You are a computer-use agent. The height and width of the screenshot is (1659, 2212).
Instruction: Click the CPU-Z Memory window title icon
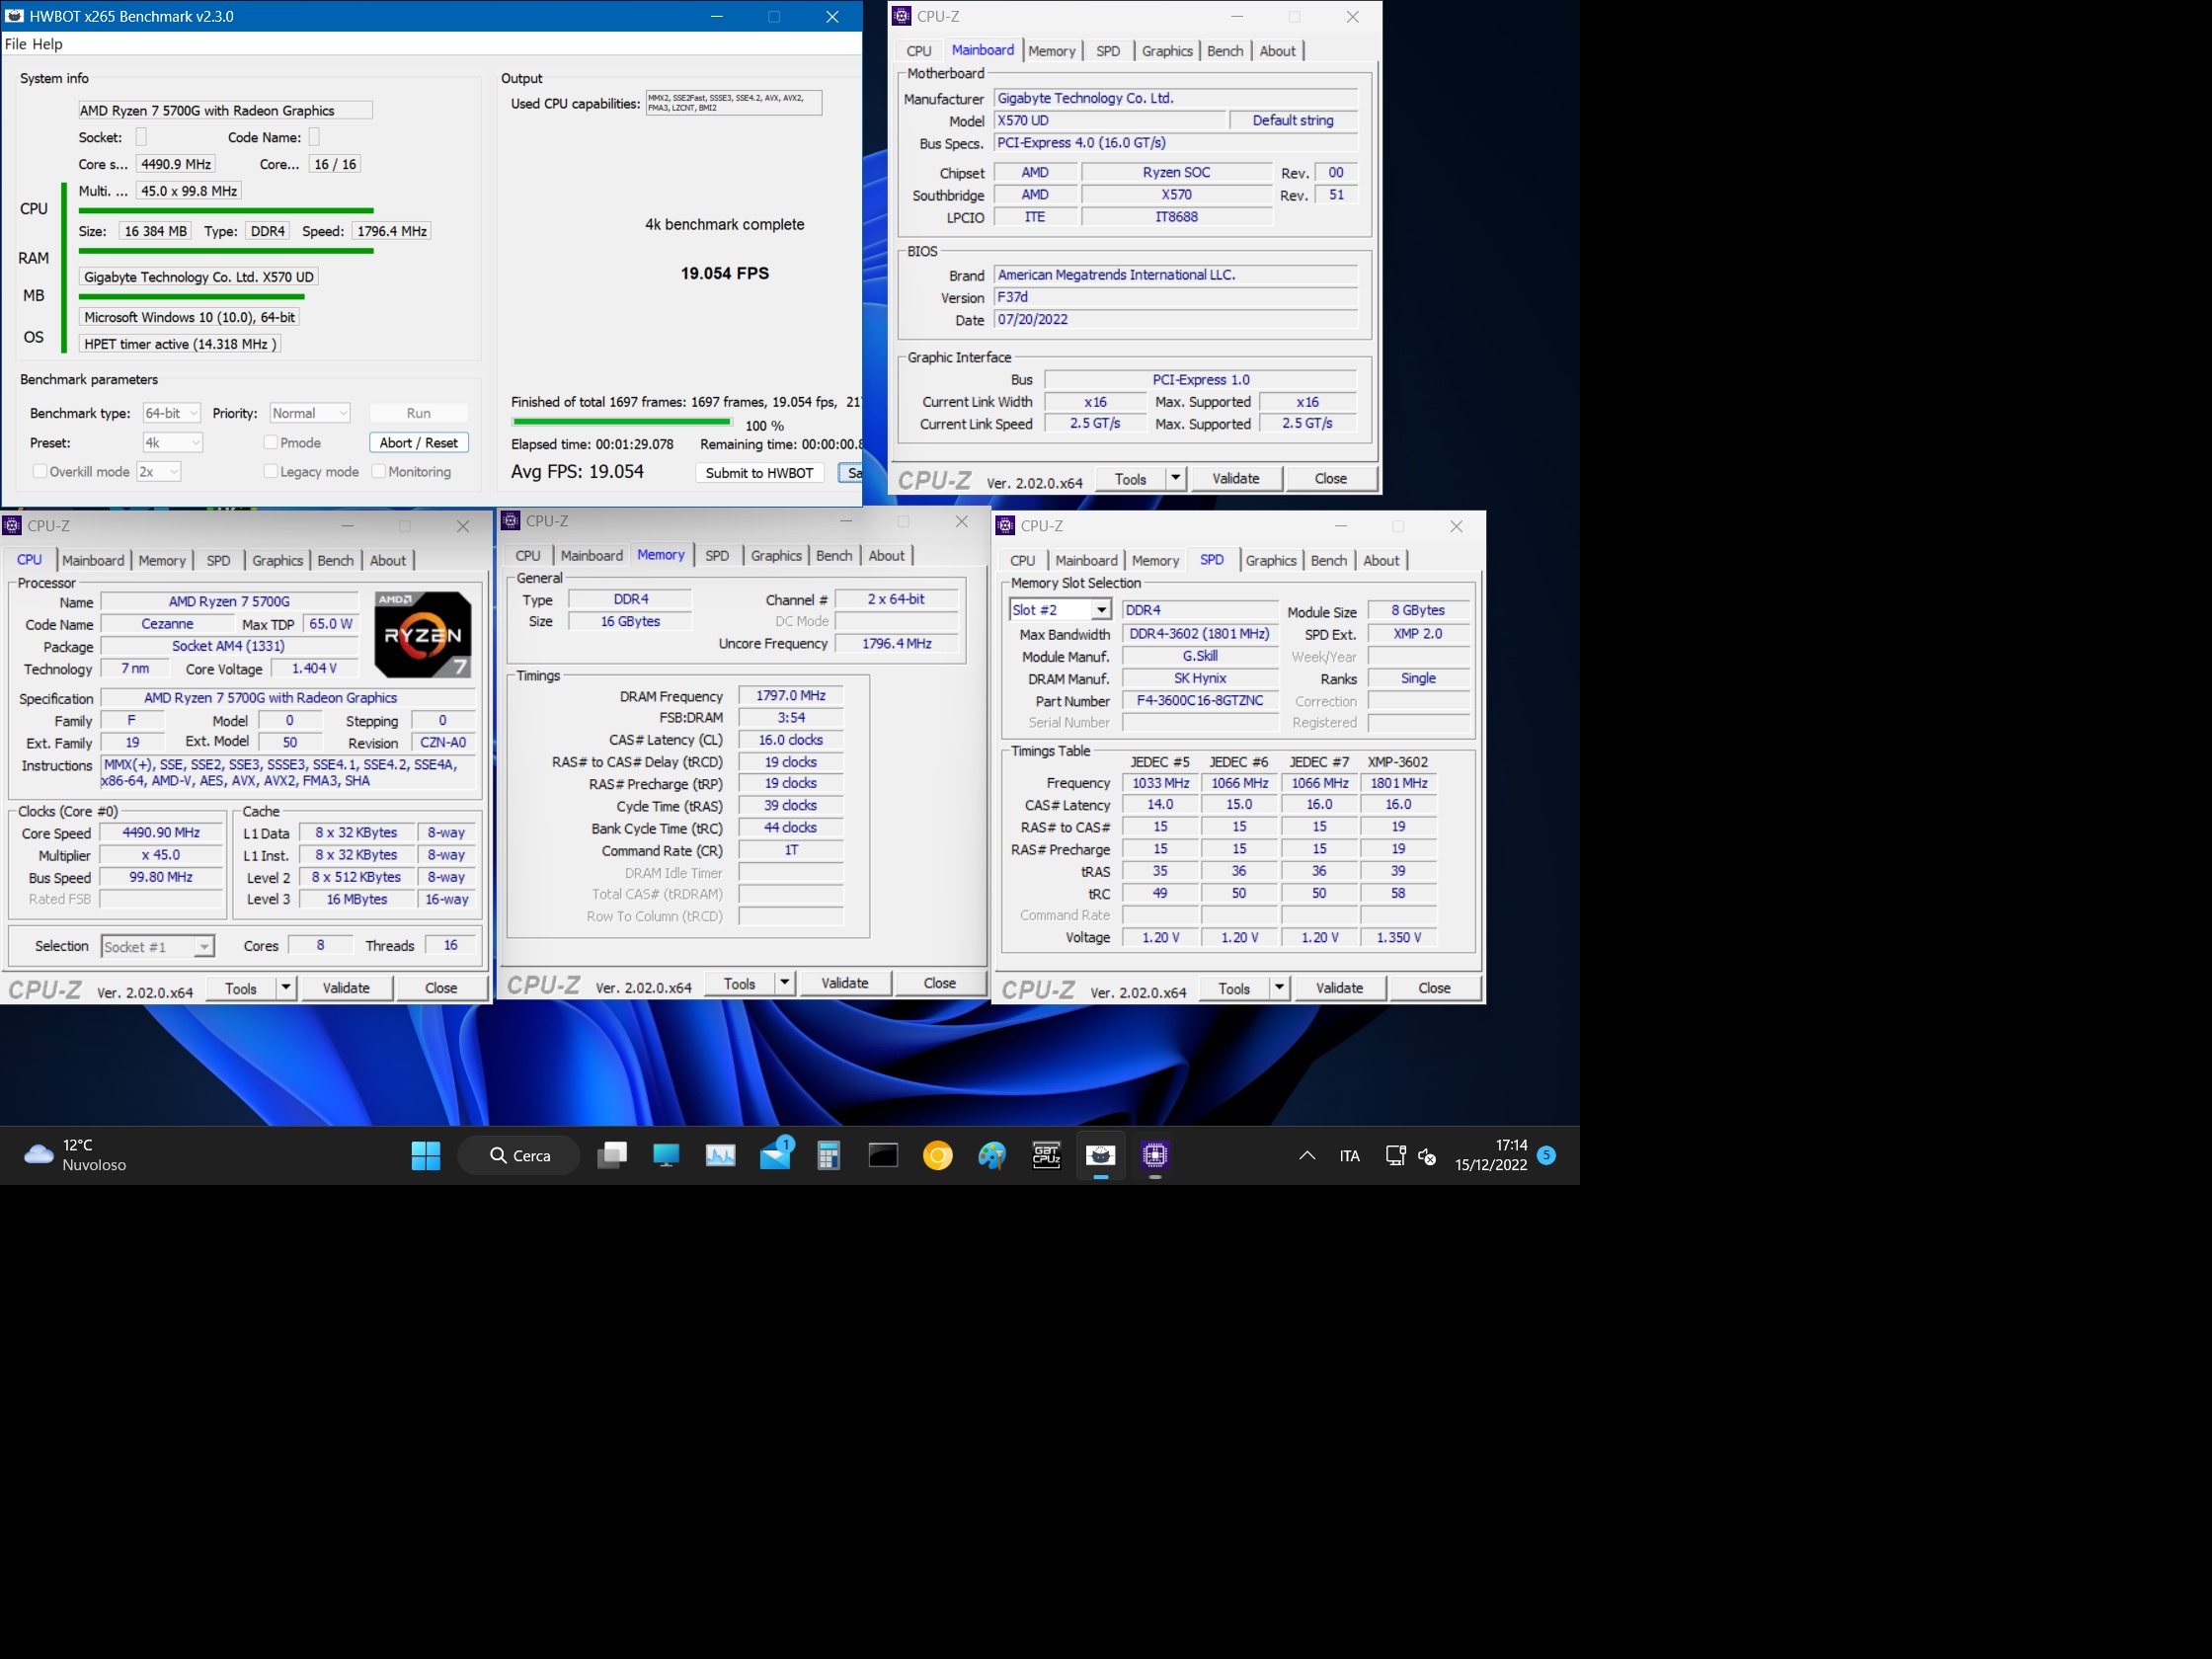coord(510,521)
